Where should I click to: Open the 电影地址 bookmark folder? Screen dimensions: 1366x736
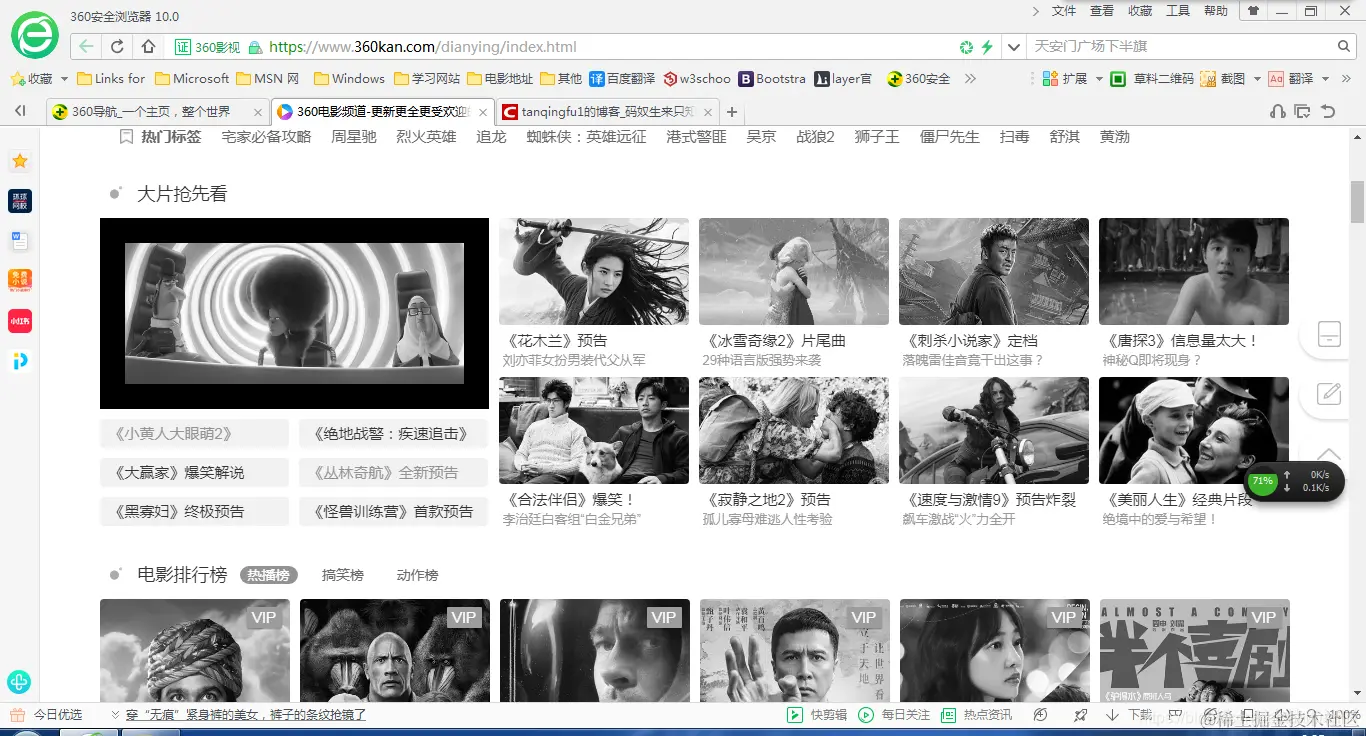point(500,78)
